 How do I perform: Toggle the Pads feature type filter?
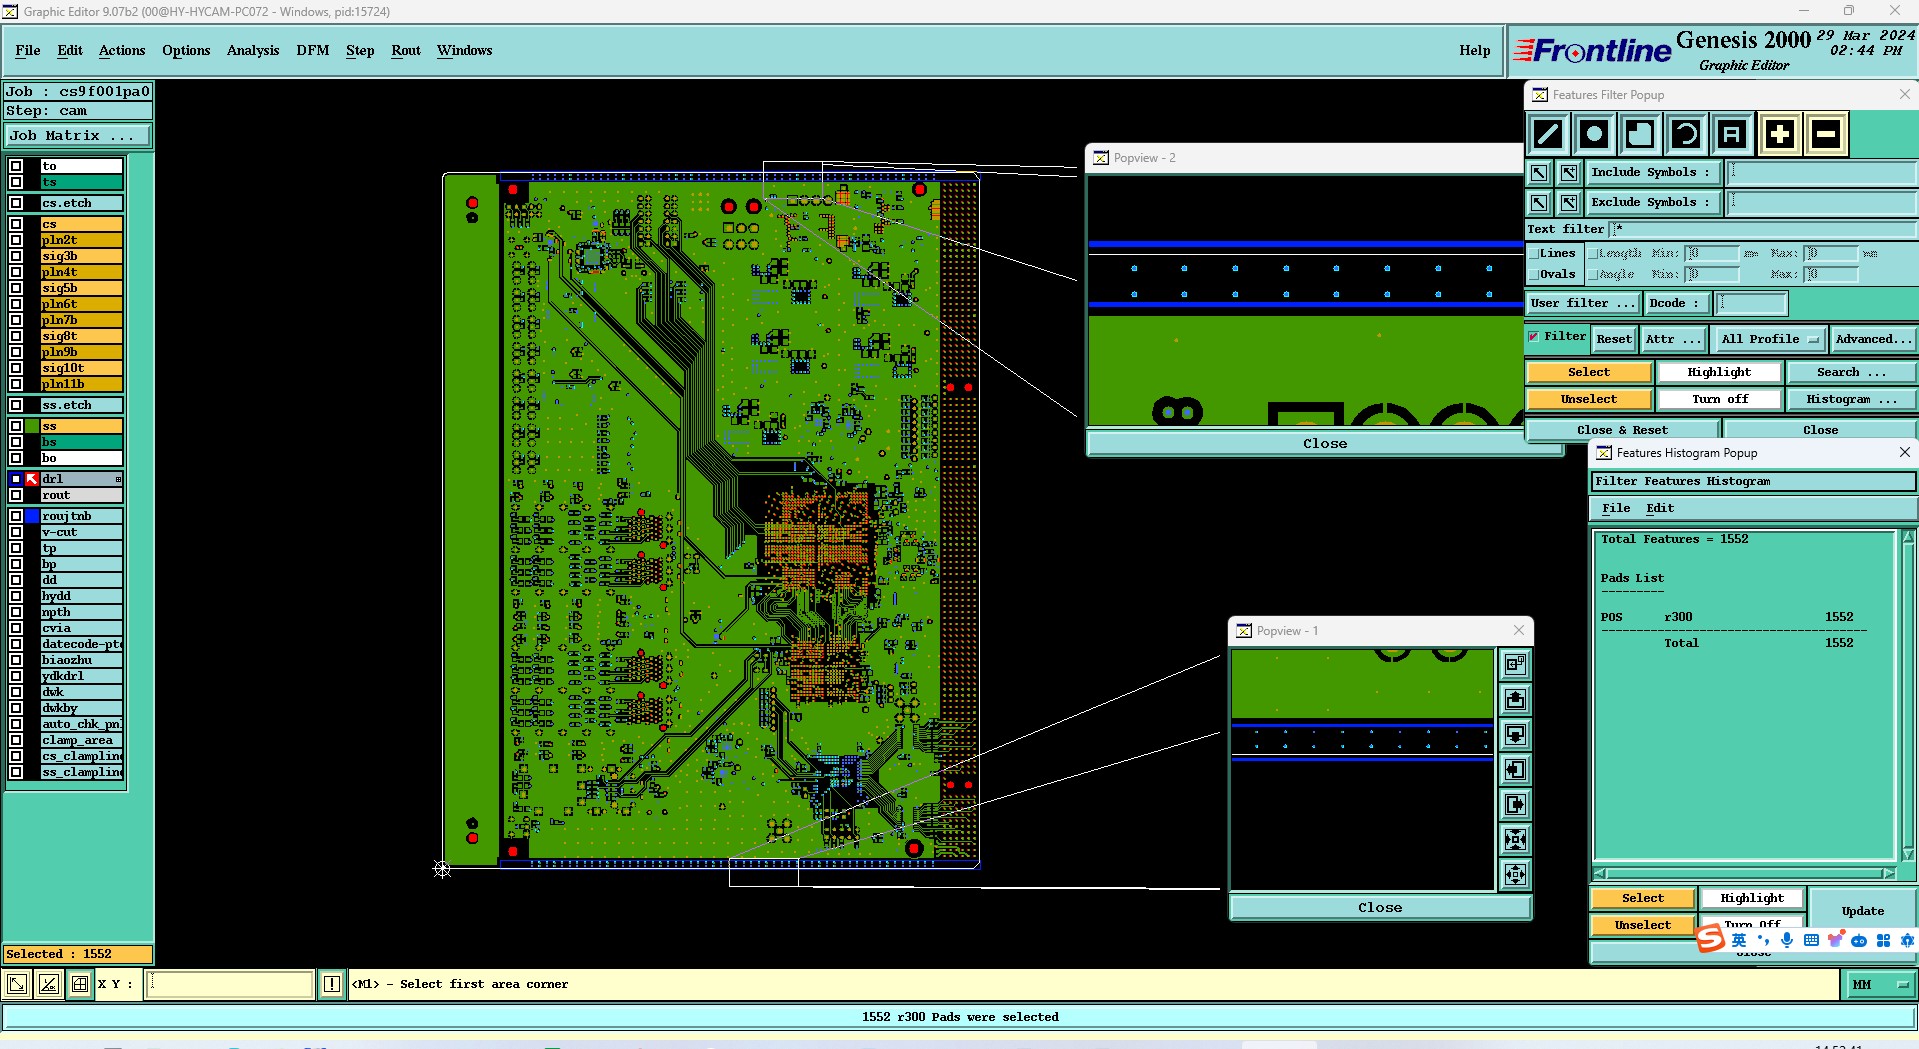coord(1594,134)
